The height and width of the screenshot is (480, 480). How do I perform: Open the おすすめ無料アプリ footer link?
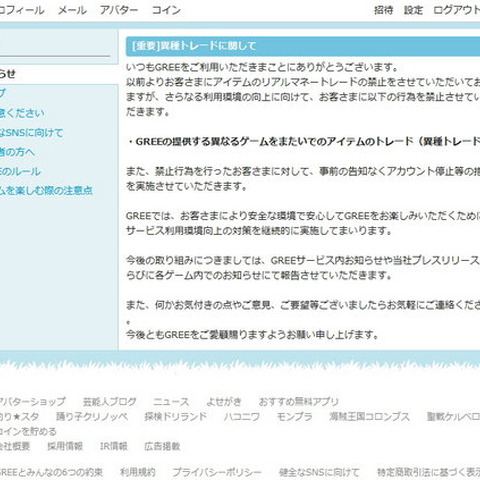click(x=298, y=402)
